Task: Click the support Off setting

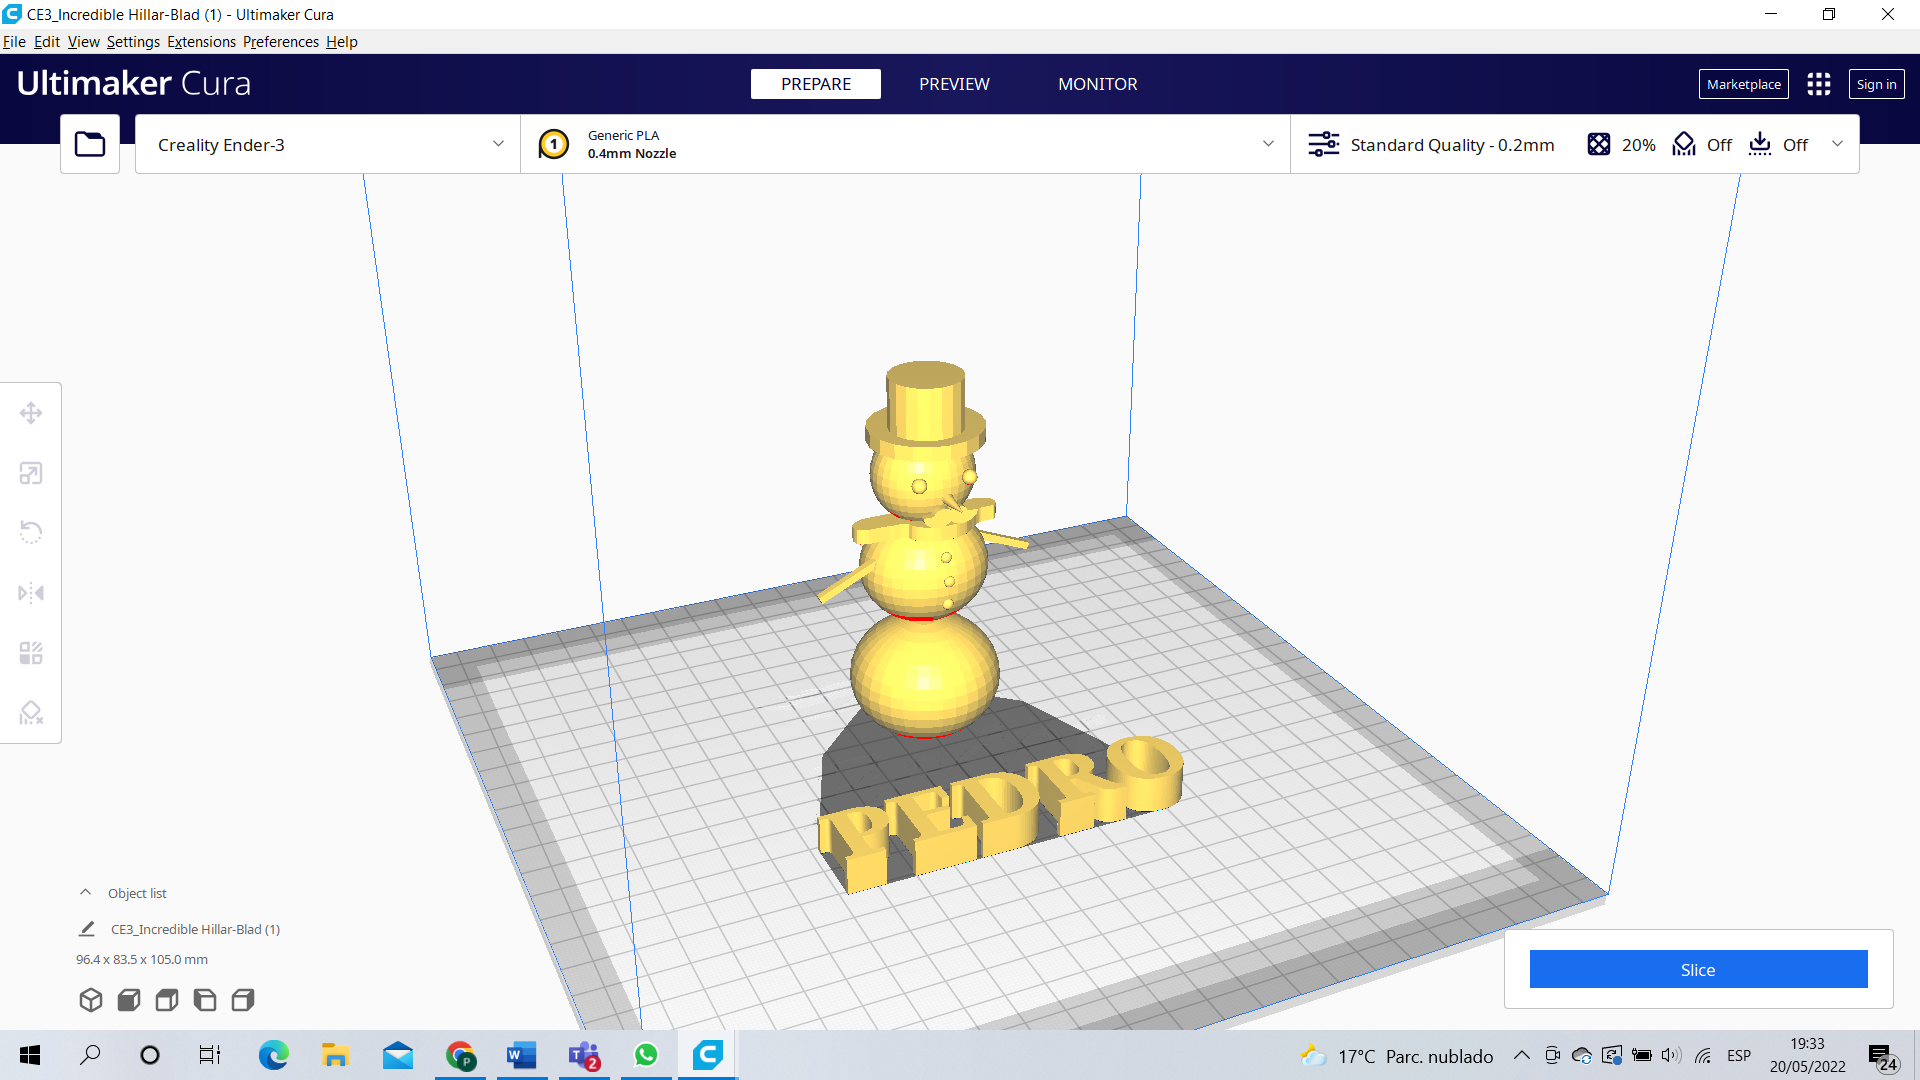Action: (x=1703, y=145)
